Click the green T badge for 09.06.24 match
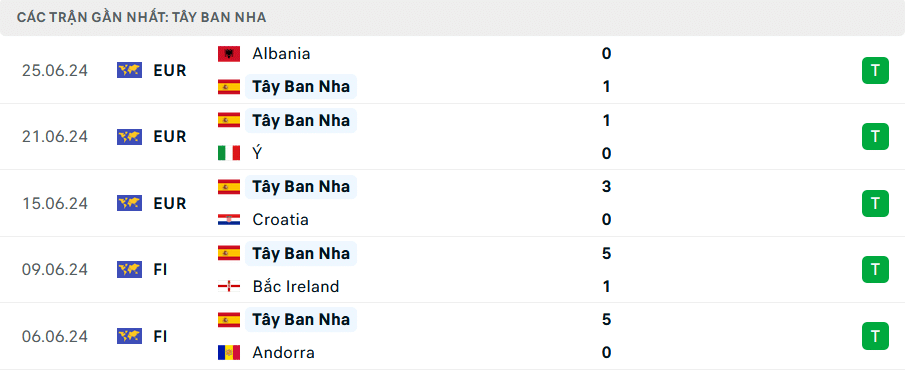This screenshot has height=370, width=905. [875, 270]
